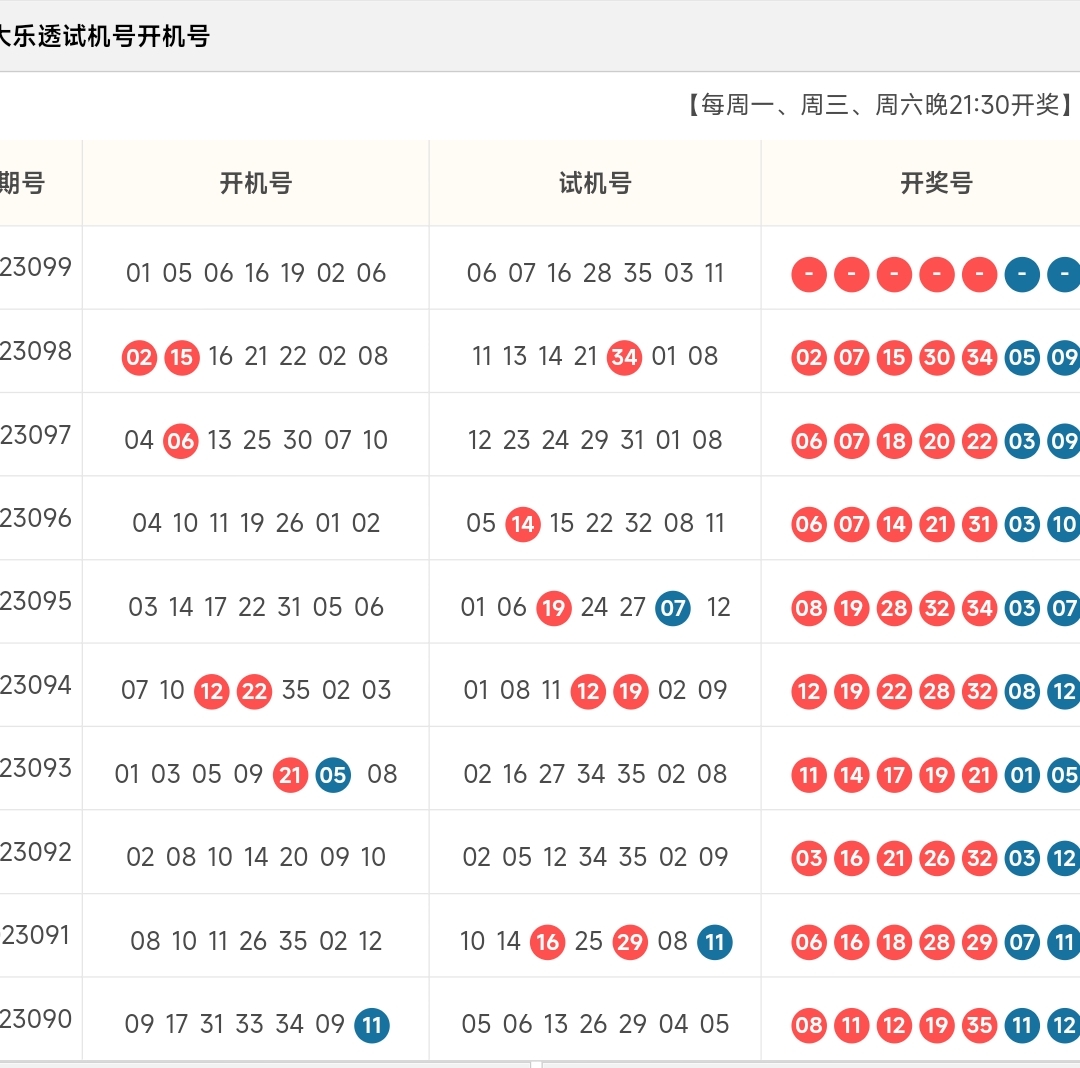This screenshot has width=1080, height=1068.
Task: Click 开机号 cell 01 05 06 16 19 02 06
Action: (256, 273)
